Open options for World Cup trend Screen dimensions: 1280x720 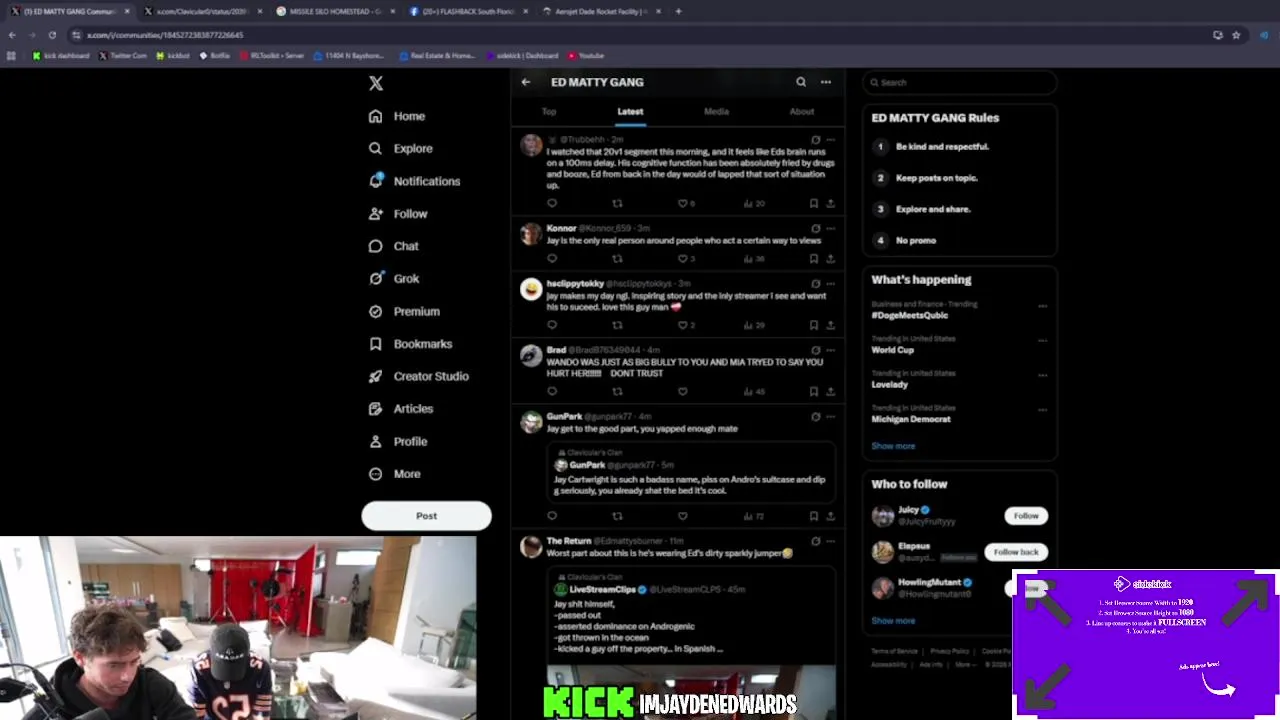[1042, 340]
